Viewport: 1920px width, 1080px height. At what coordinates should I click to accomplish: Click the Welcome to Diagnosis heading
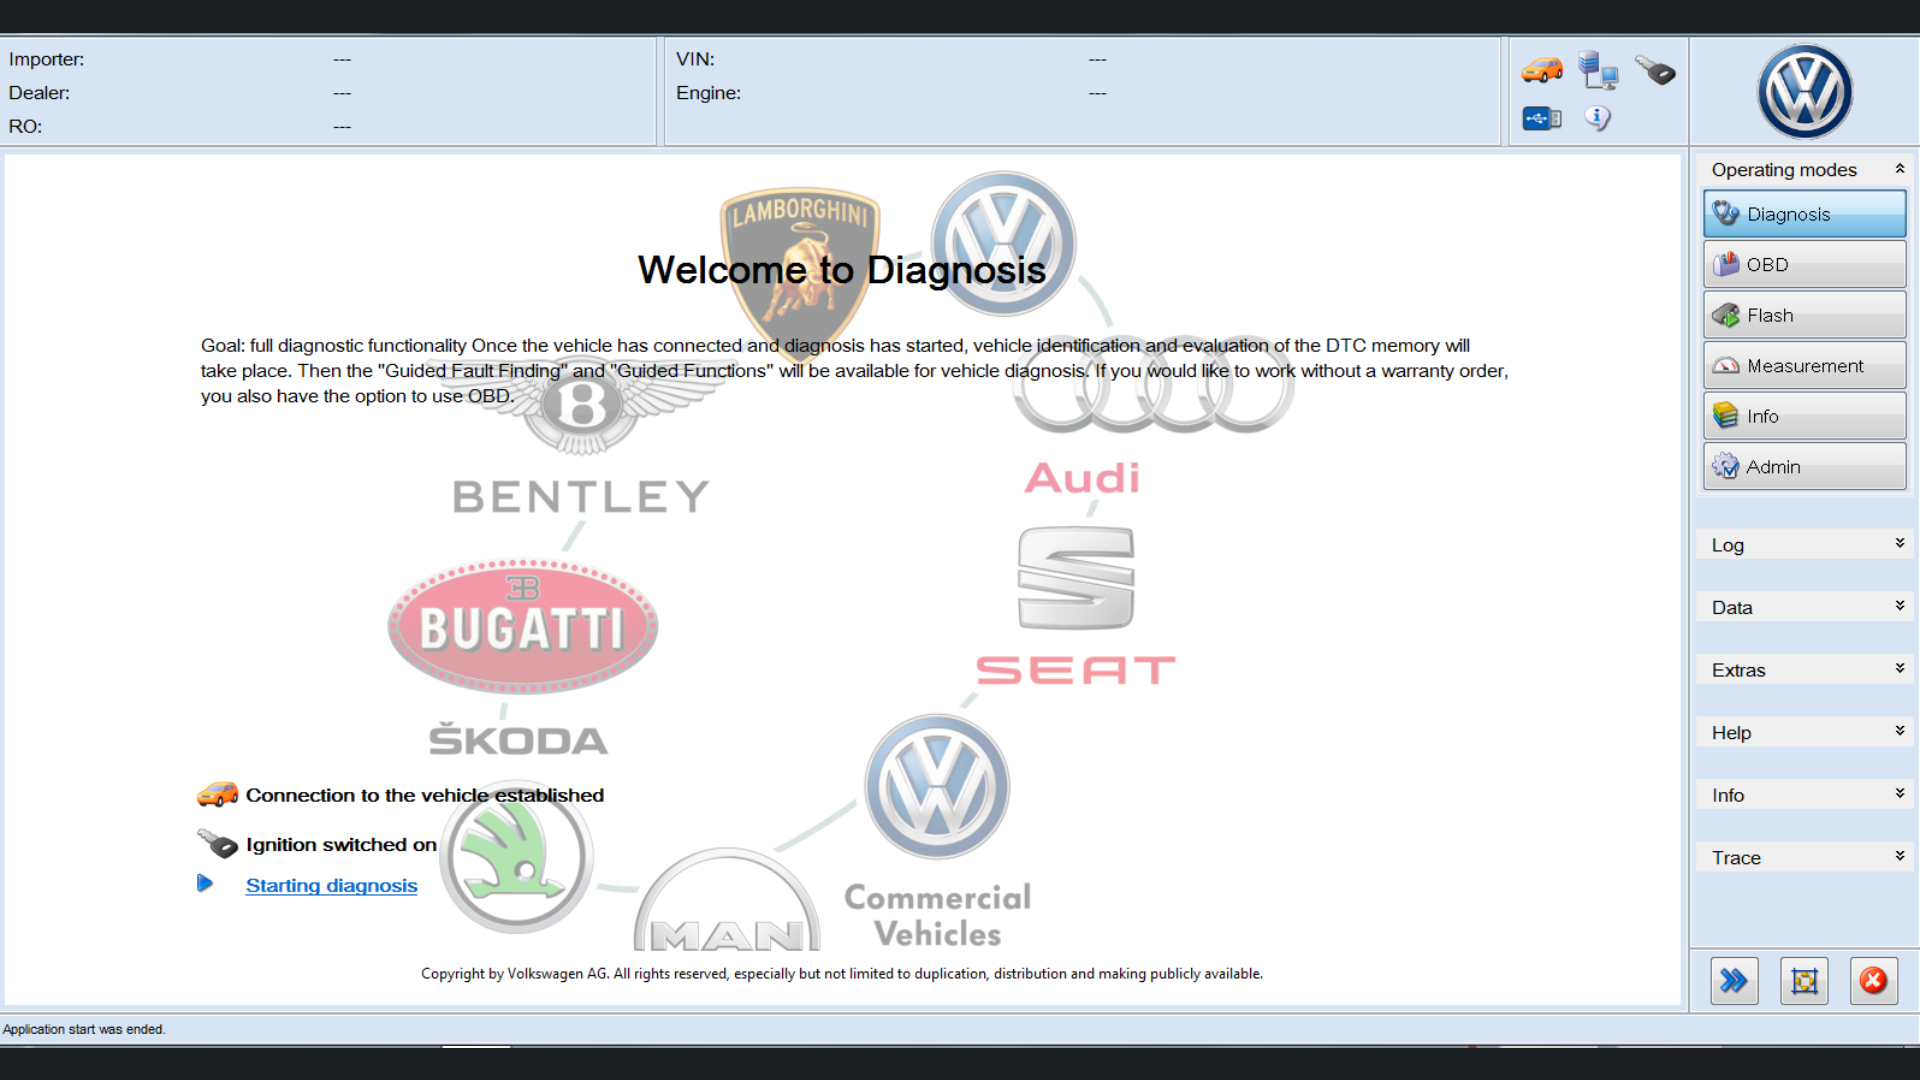841,270
